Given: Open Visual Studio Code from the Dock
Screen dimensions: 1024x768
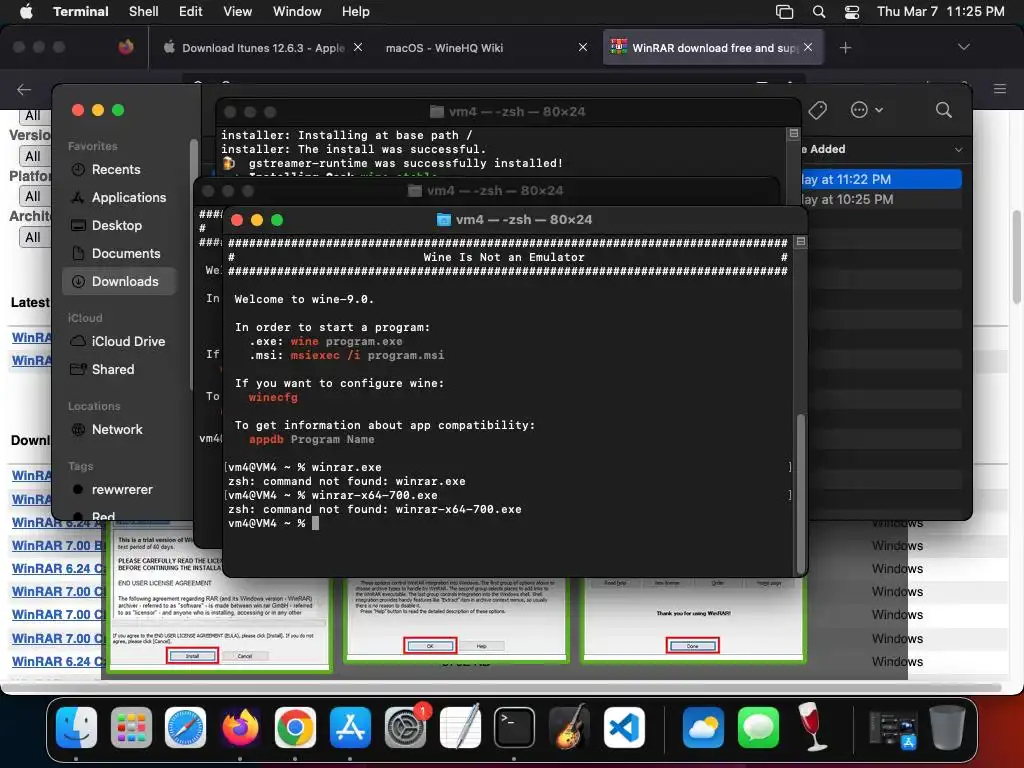Looking at the screenshot, I should (624, 727).
